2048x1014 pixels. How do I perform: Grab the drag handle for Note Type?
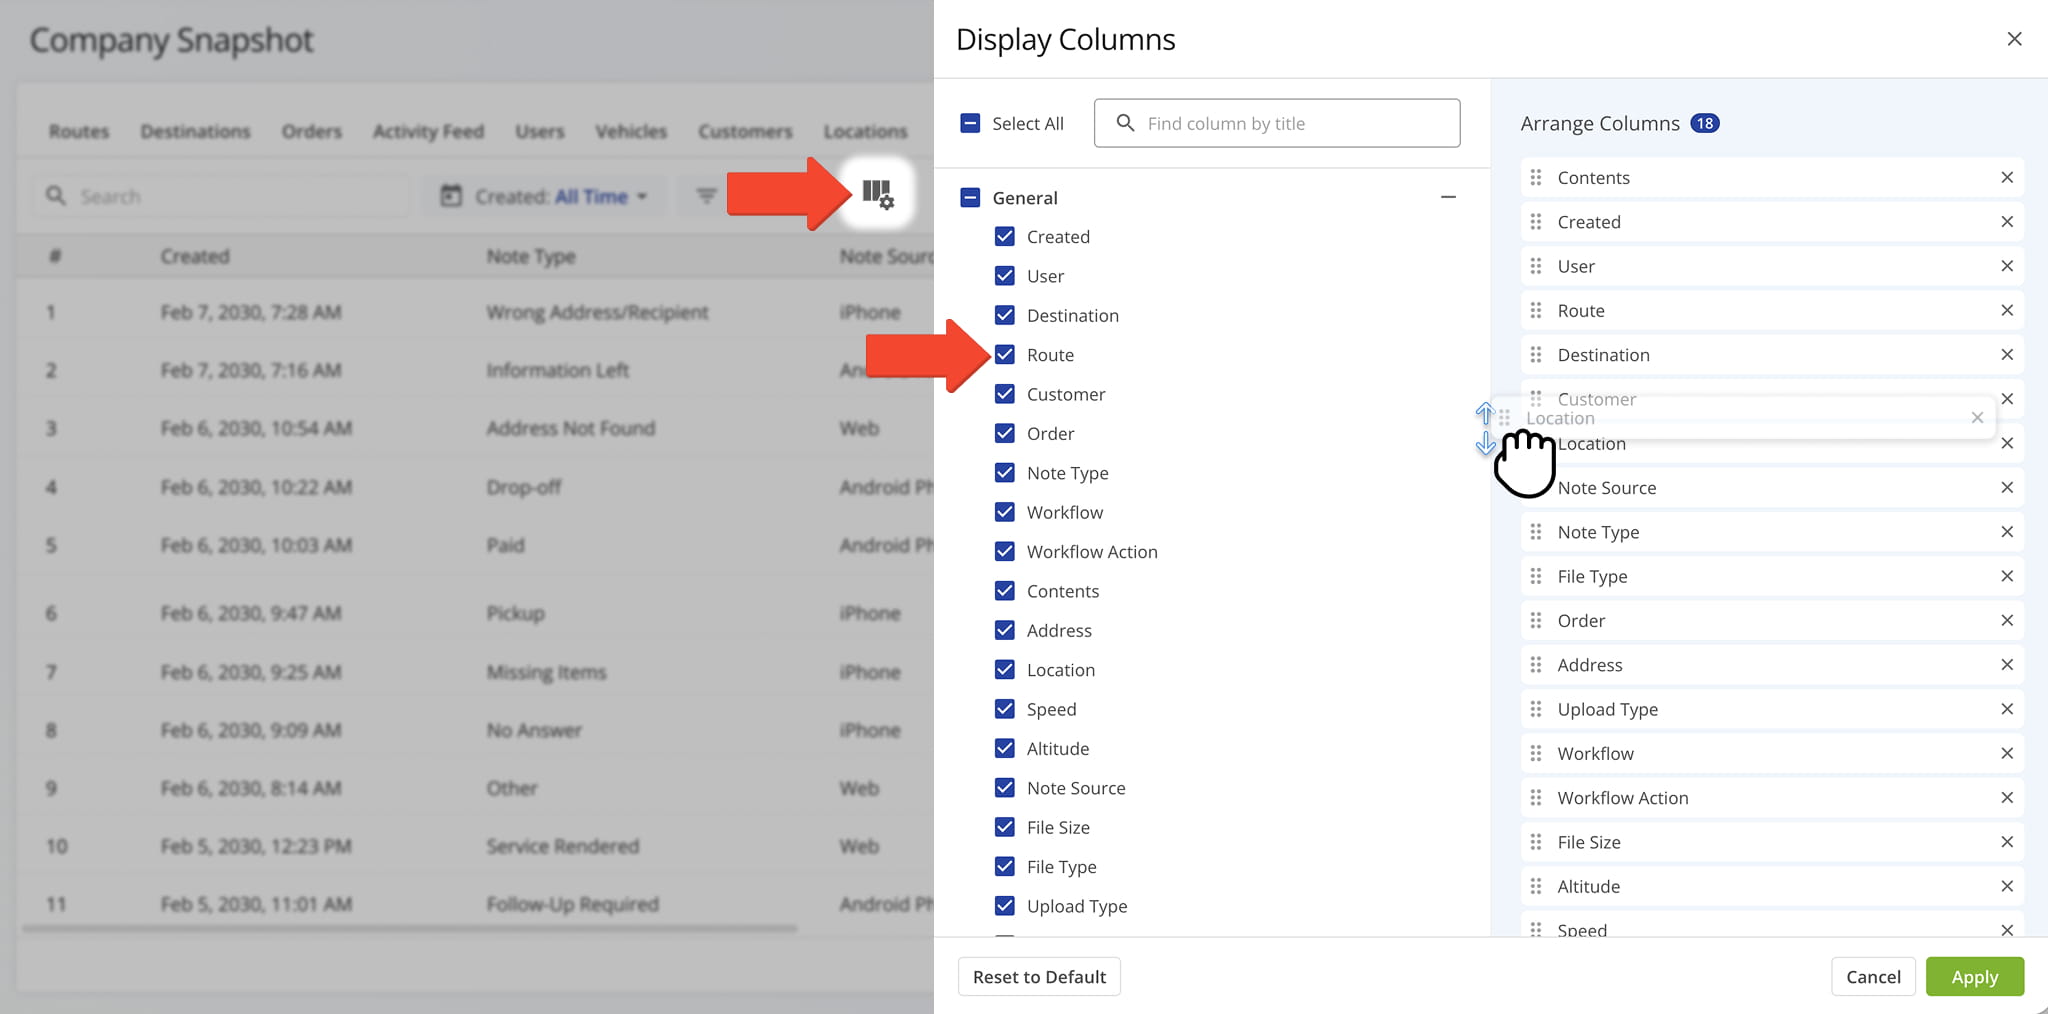1536,532
